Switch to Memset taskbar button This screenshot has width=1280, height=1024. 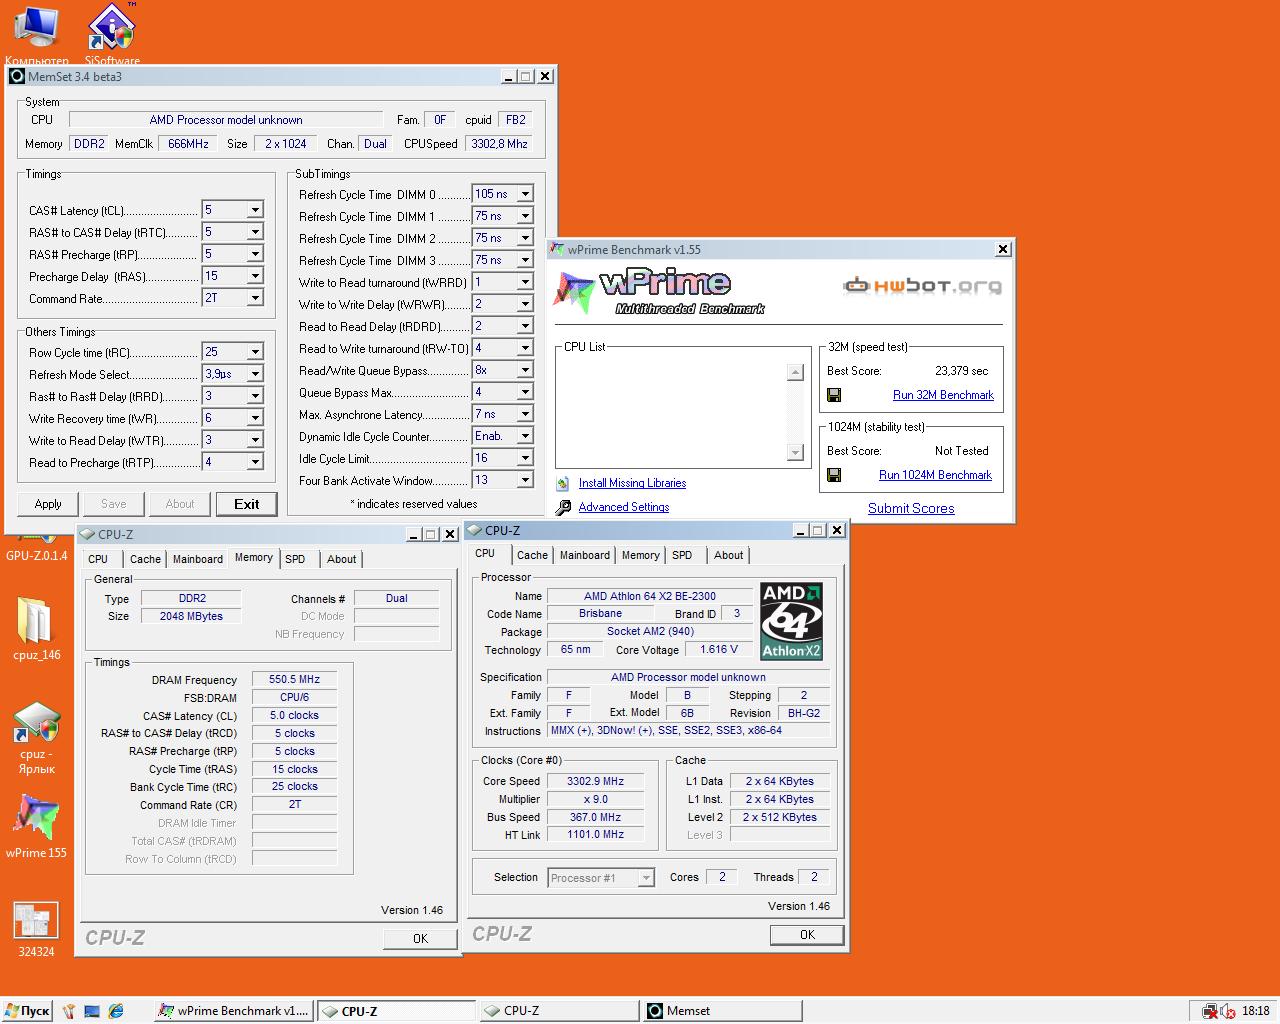click(722, 1011)
